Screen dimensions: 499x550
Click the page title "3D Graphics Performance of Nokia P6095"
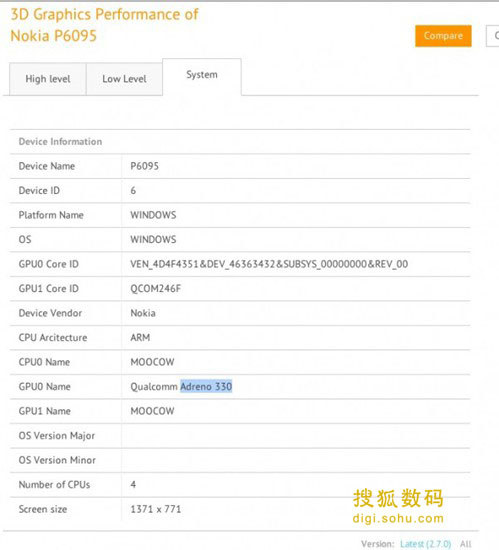[x=104, y=25]
